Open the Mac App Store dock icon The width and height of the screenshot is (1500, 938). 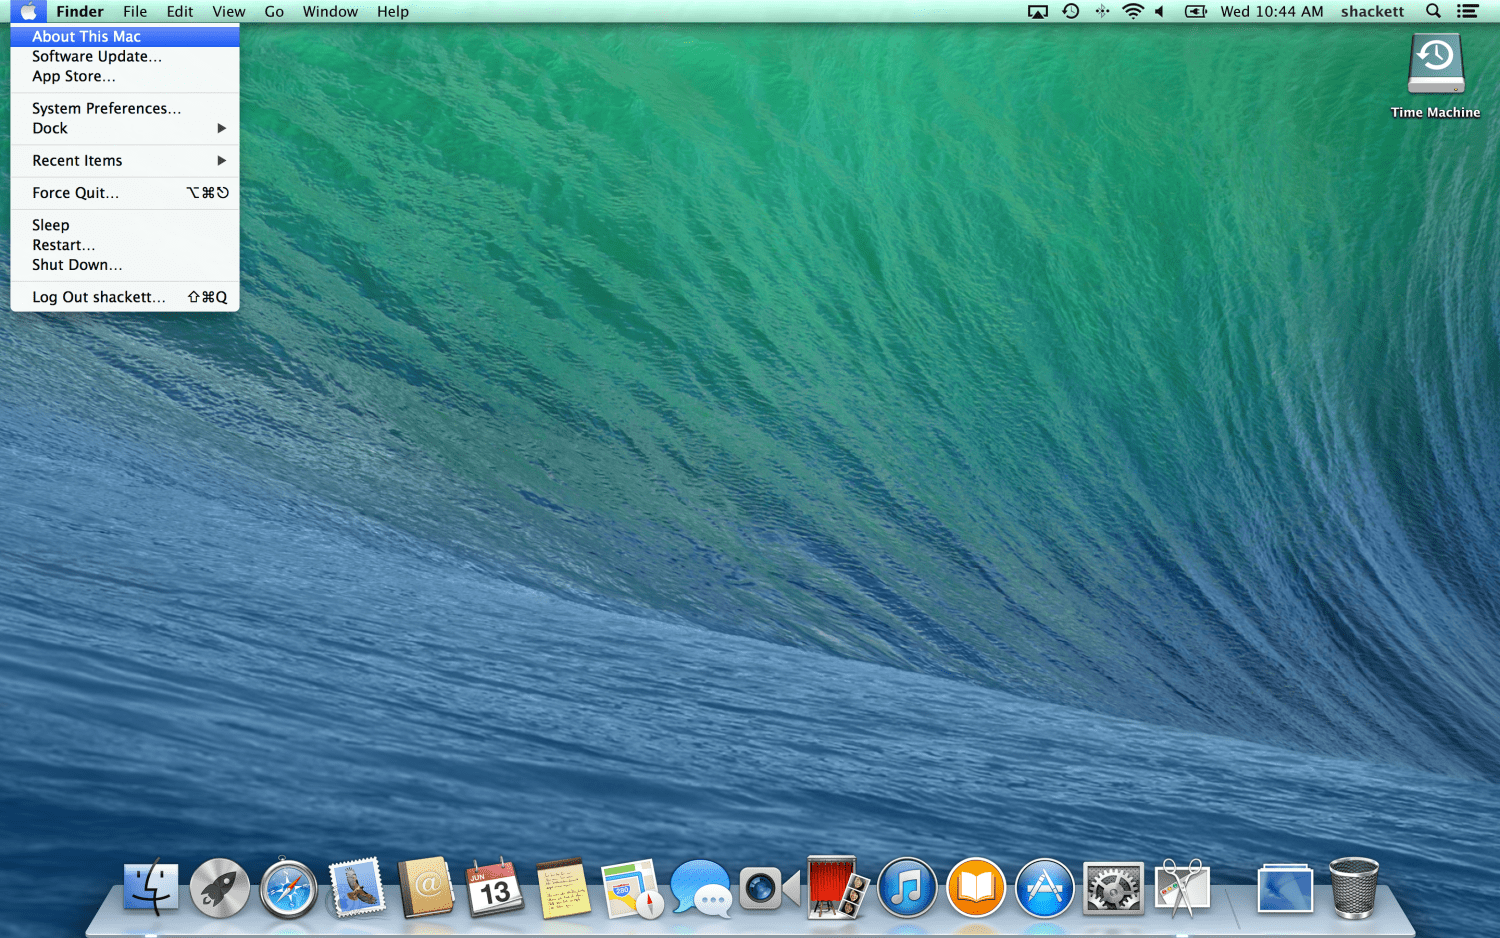pyautogui.click(x=1044, y=888)
